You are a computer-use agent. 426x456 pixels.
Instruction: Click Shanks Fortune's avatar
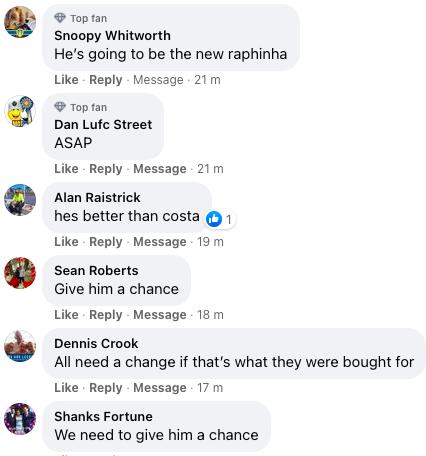pyautogui.click(x=20, y=419)
